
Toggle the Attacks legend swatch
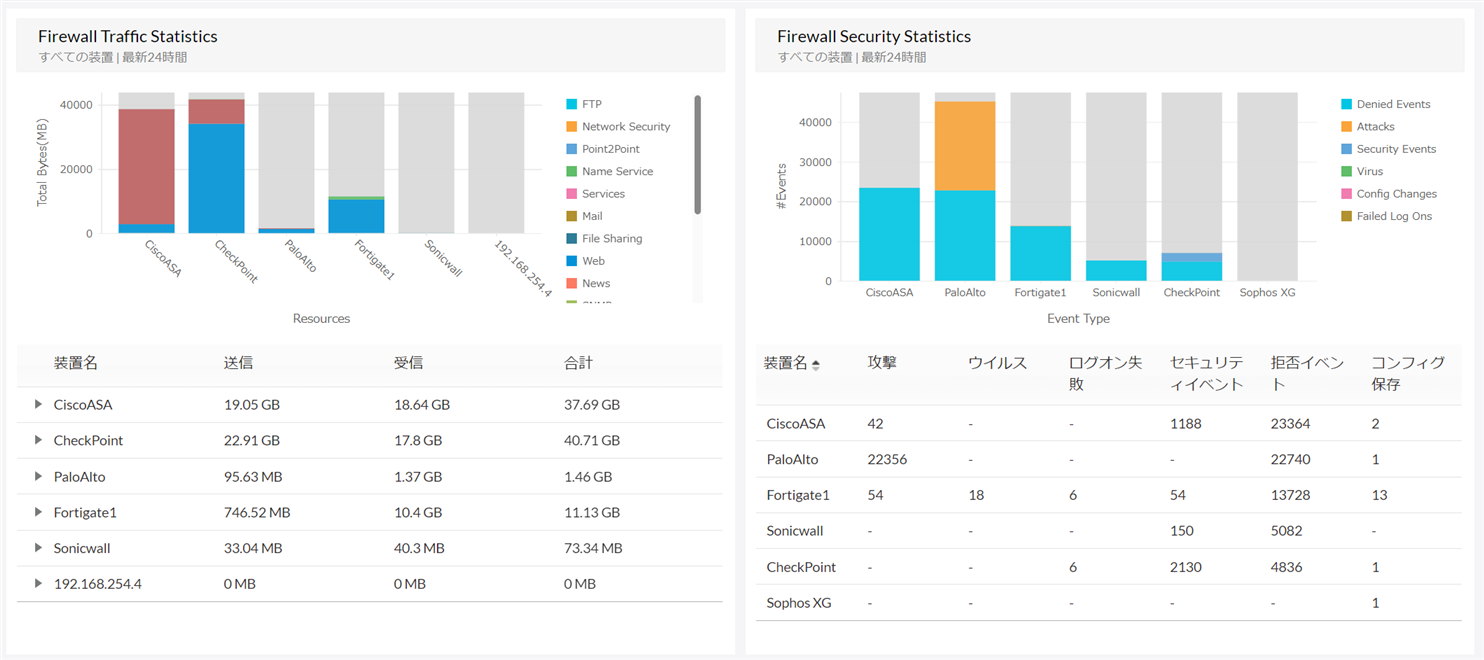click(1345, 127)
